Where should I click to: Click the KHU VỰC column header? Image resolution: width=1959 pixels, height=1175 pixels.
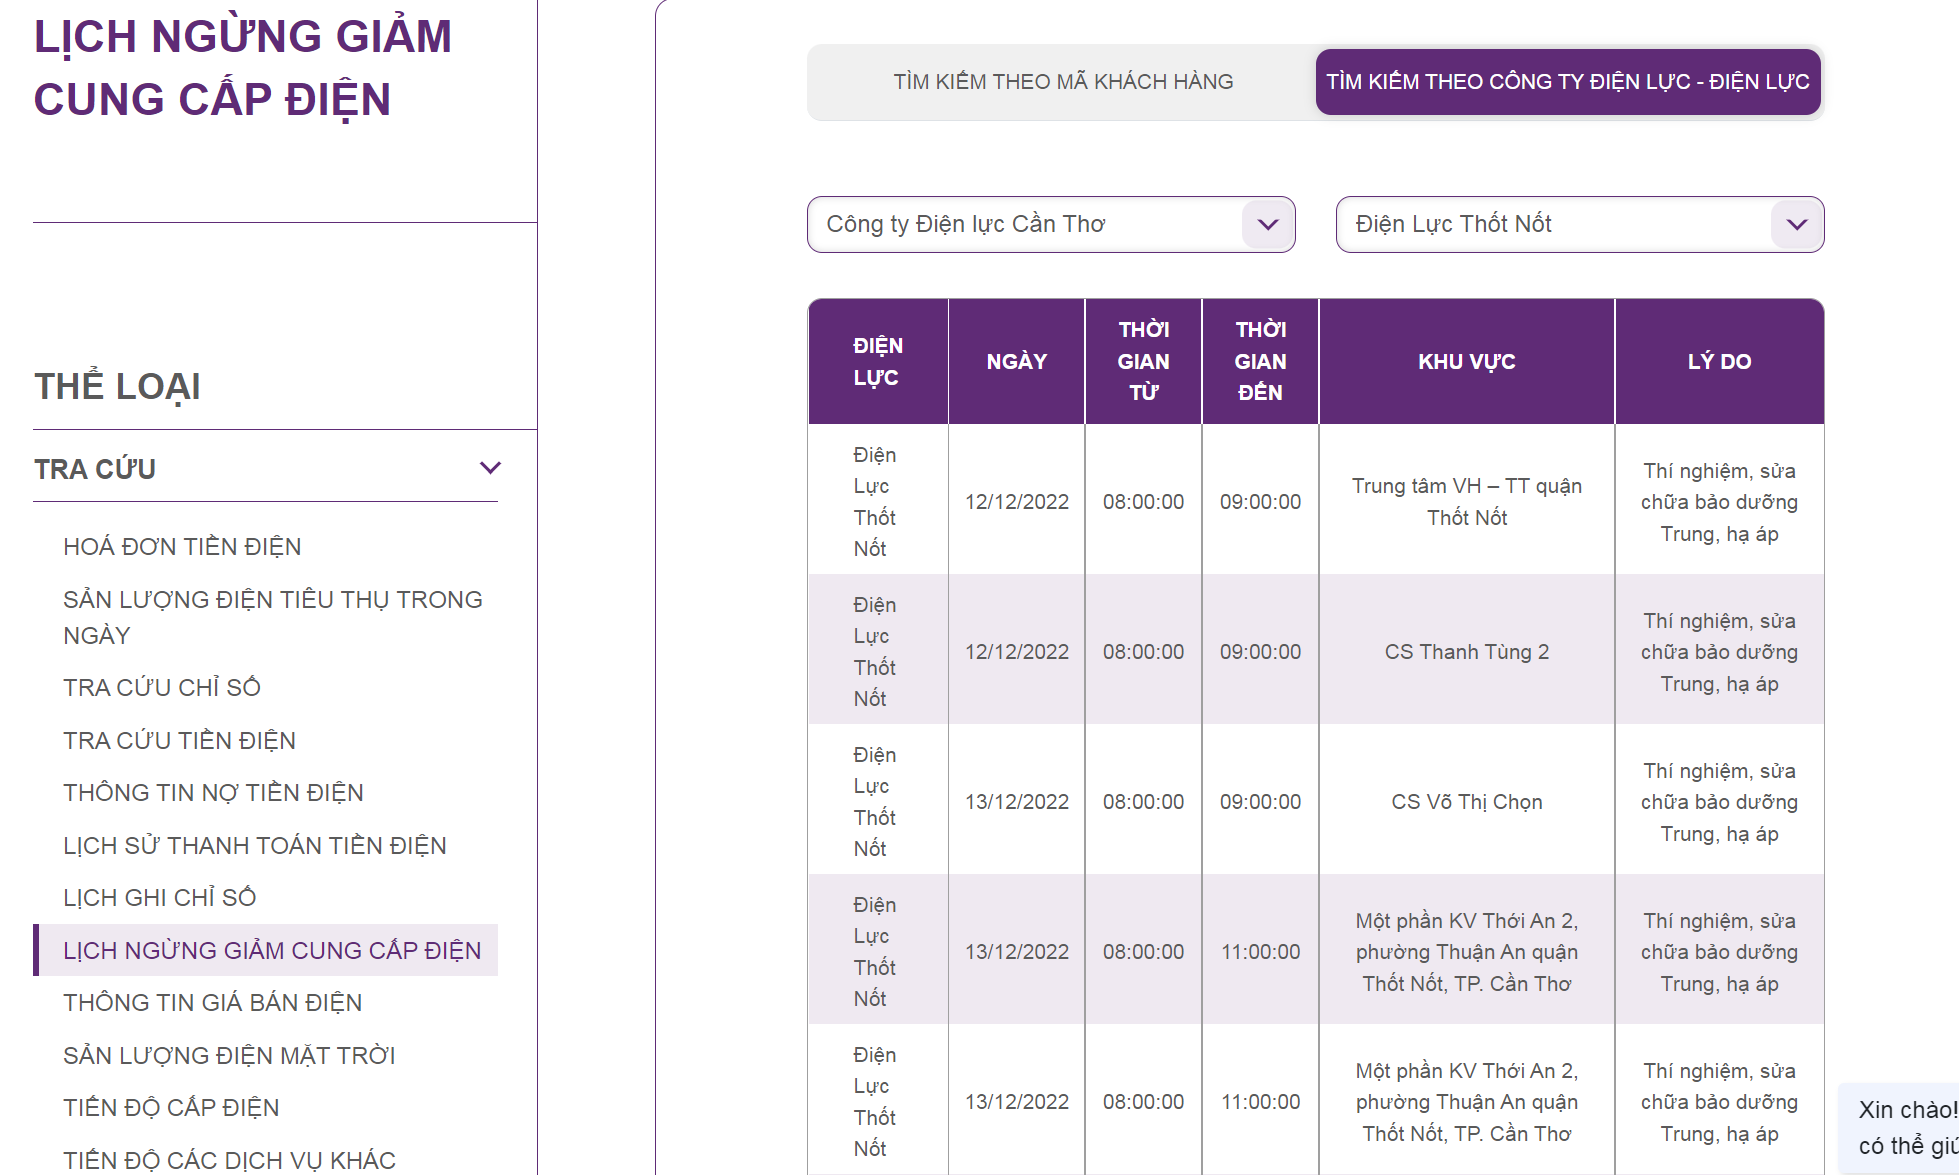(x=1466, y=362)
